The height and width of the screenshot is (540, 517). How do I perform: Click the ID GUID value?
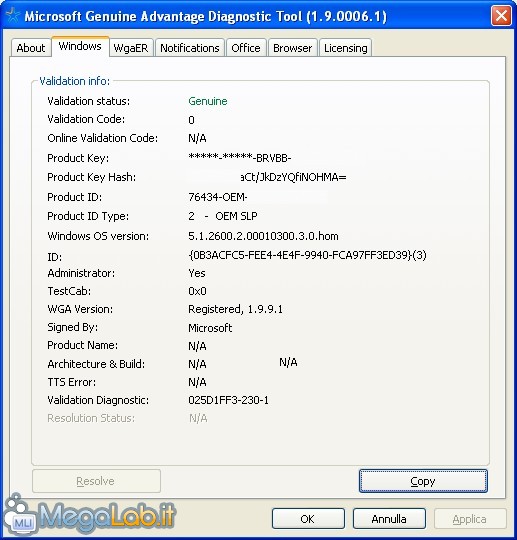tap(307, 255)
